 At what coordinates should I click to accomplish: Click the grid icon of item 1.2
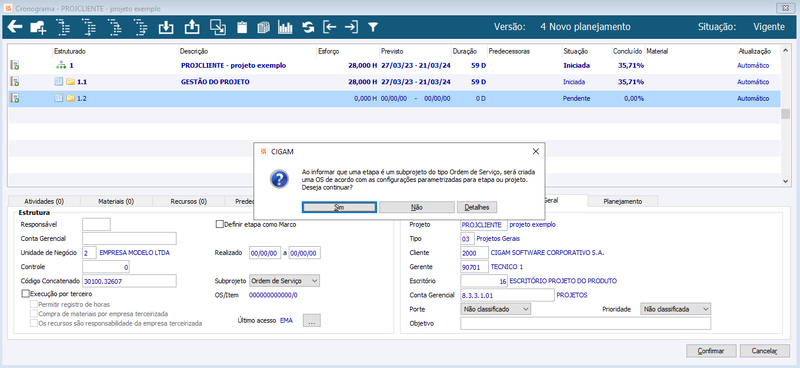click(59, 99)
